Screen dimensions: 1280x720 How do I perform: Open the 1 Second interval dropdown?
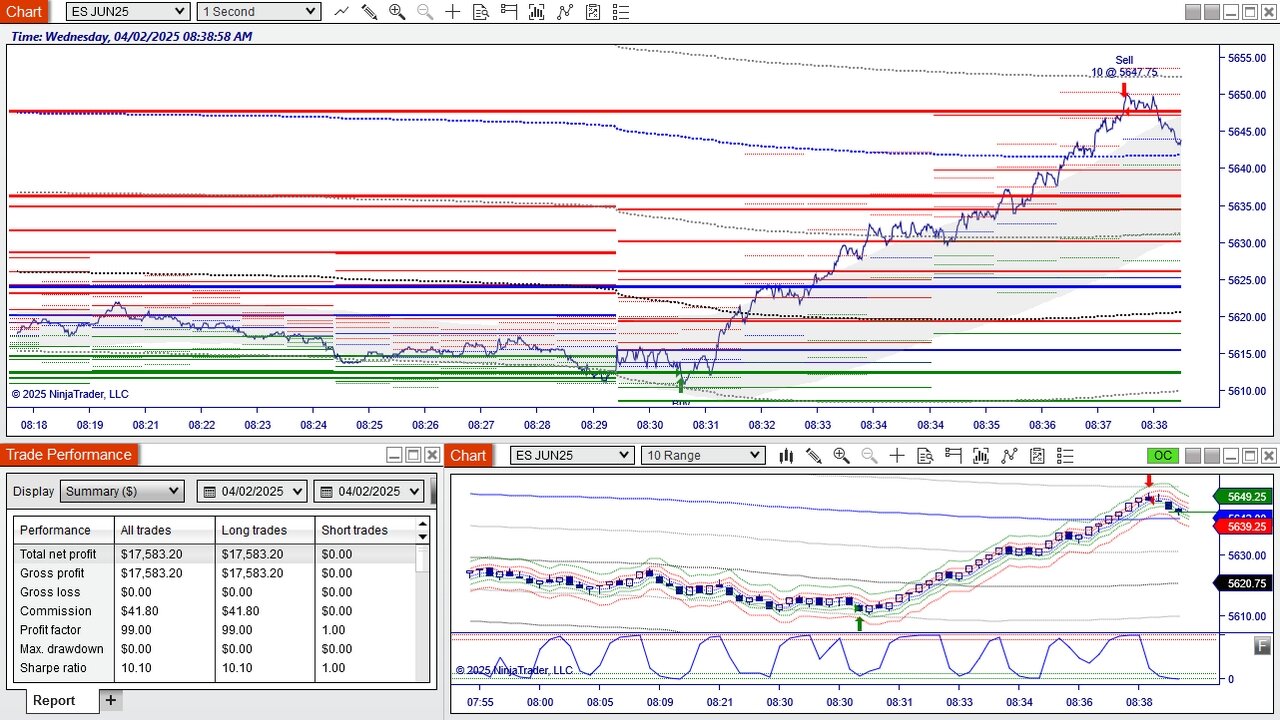tap(258, 12)
